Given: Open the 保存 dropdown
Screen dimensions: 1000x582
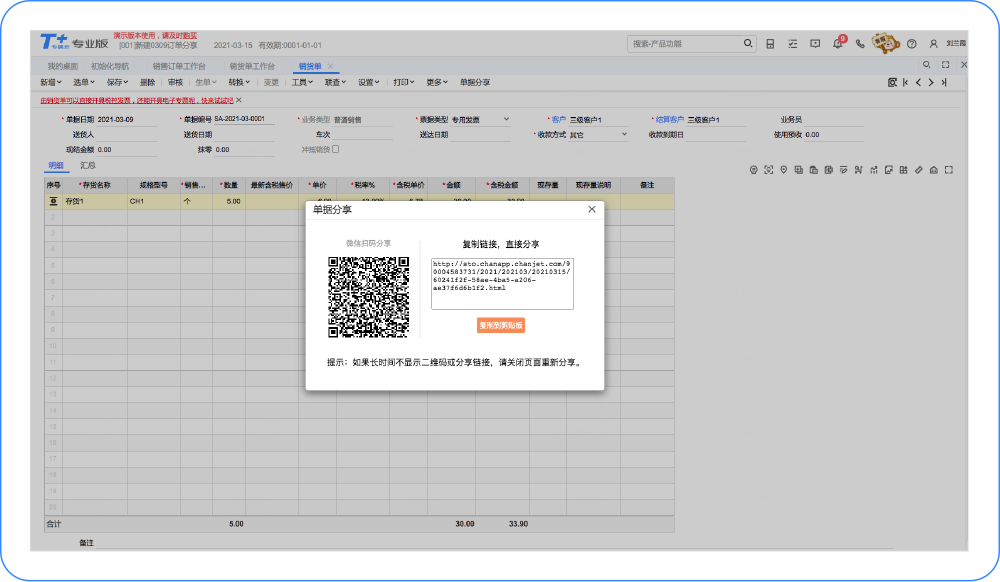Looking at the screenshot, I should pos(117,83).
